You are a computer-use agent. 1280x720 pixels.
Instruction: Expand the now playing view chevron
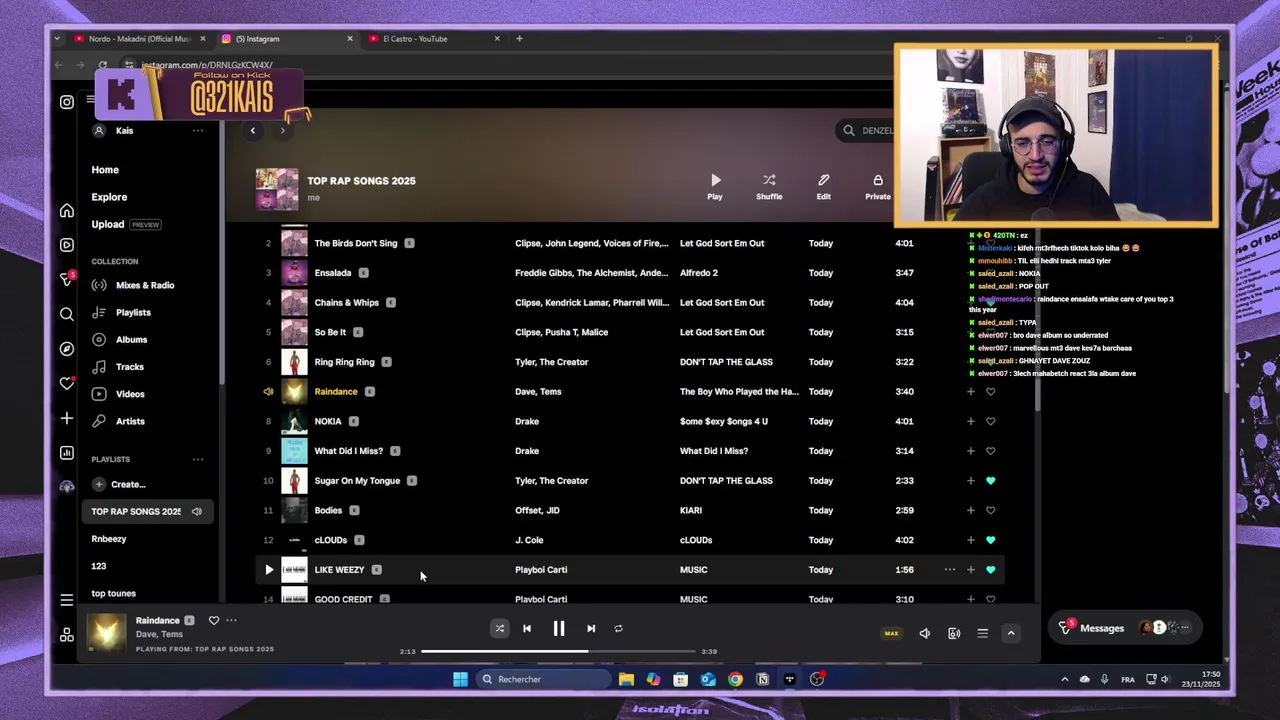(x=1011, y=633)
